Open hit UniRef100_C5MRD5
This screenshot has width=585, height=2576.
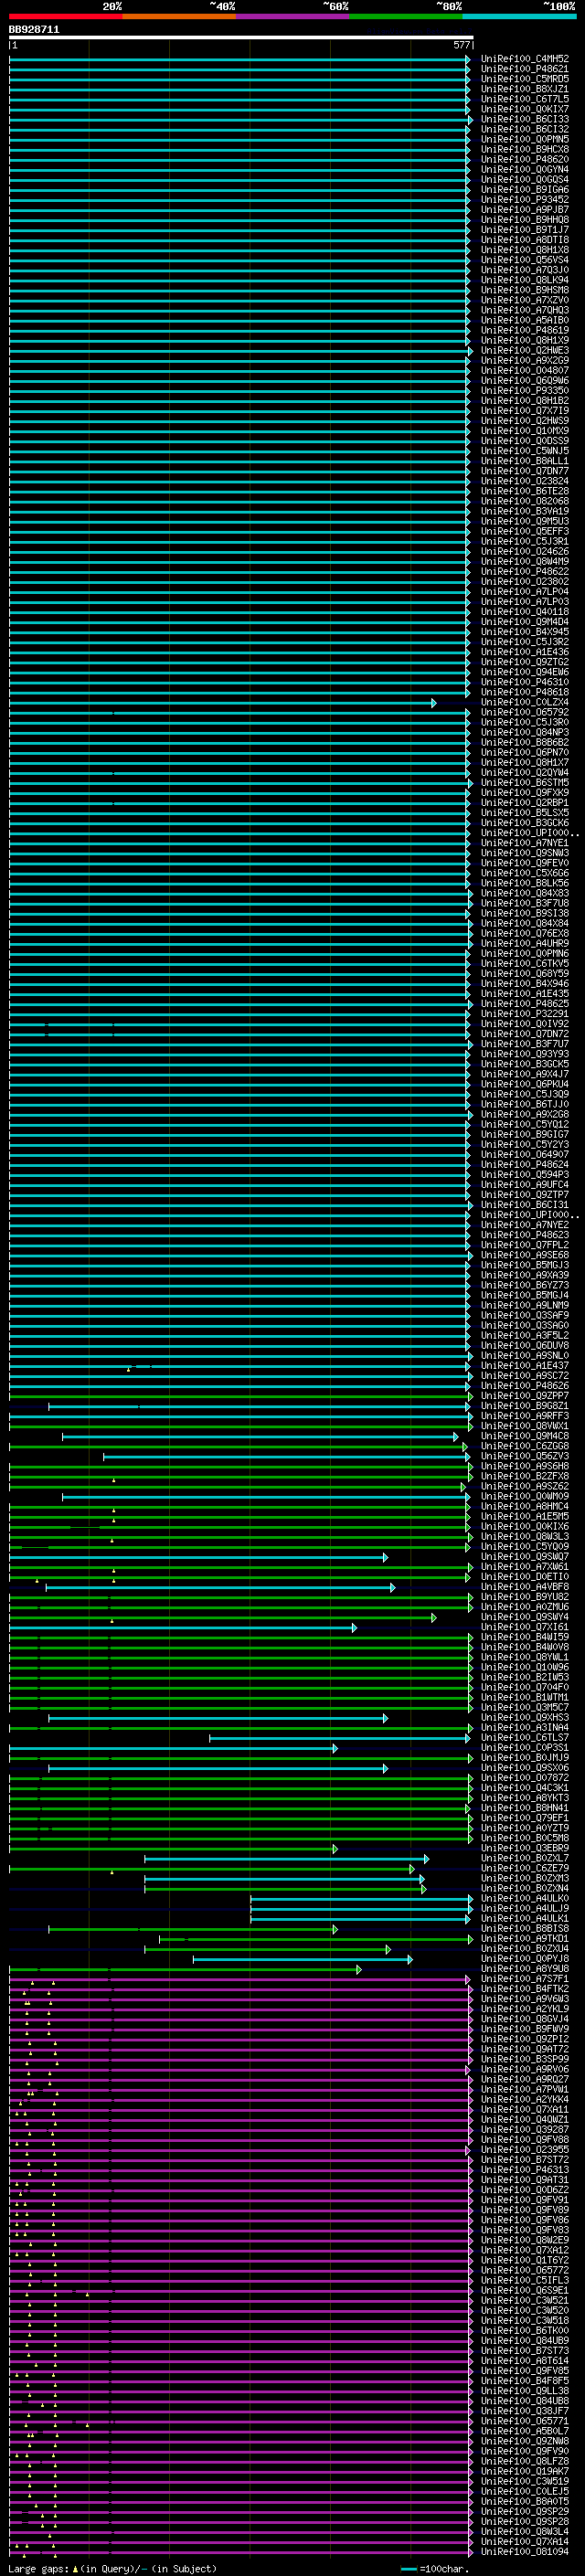coord(525,79)
